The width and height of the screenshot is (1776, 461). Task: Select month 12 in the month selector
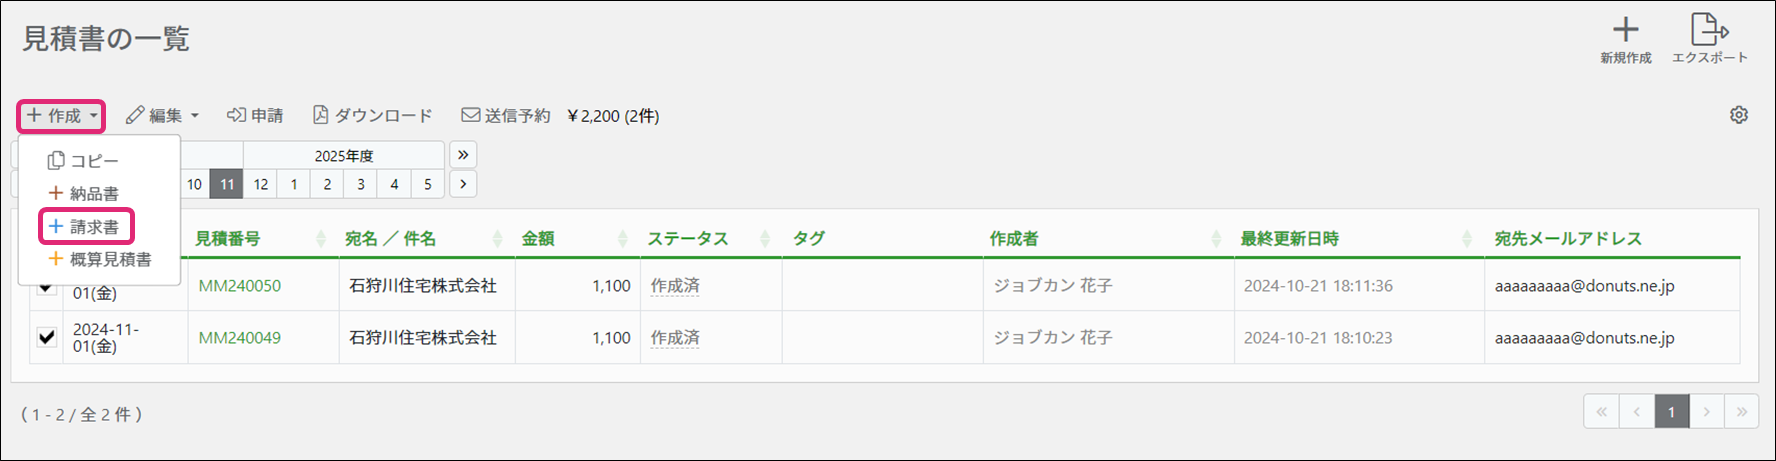pyautogui.click(x=261, y=184)
